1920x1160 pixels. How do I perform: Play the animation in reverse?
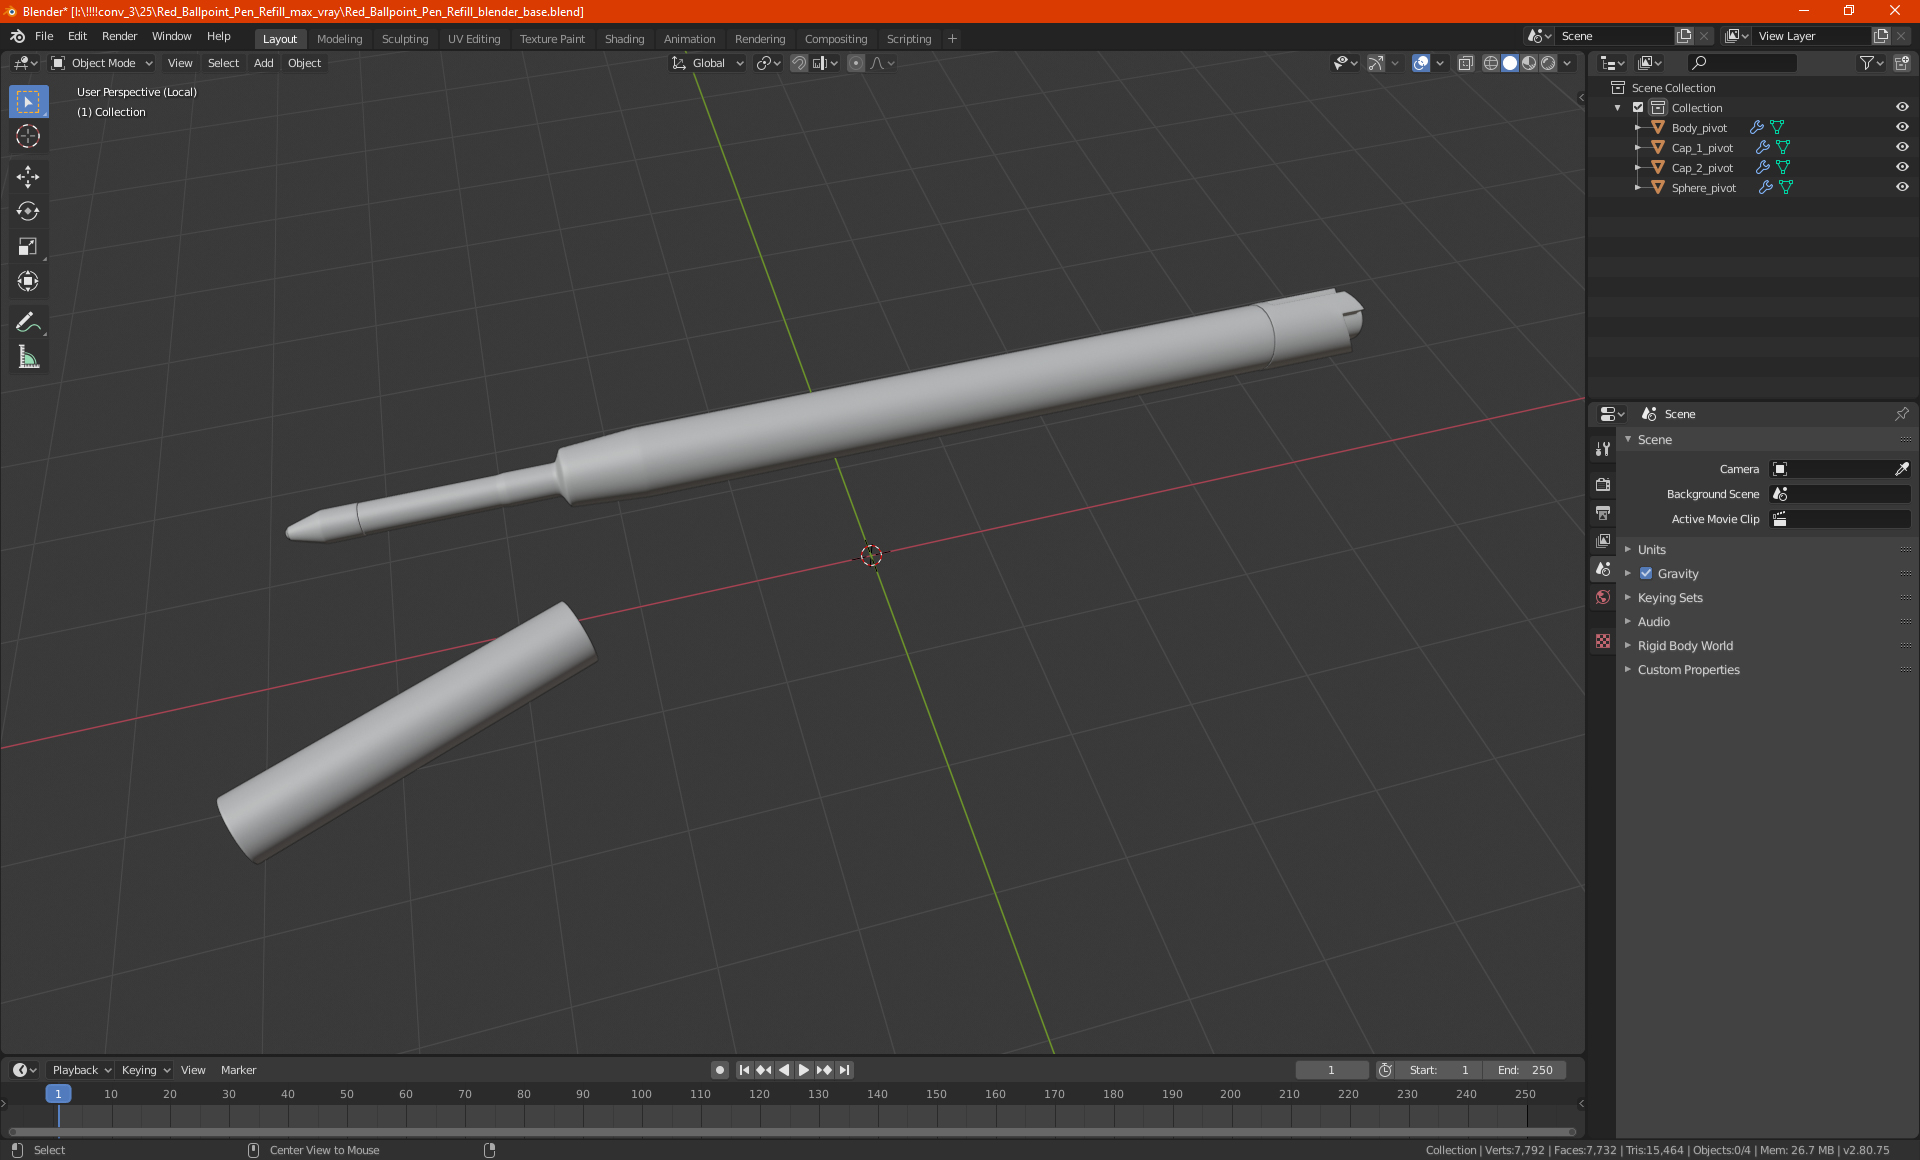[784, 1070]
